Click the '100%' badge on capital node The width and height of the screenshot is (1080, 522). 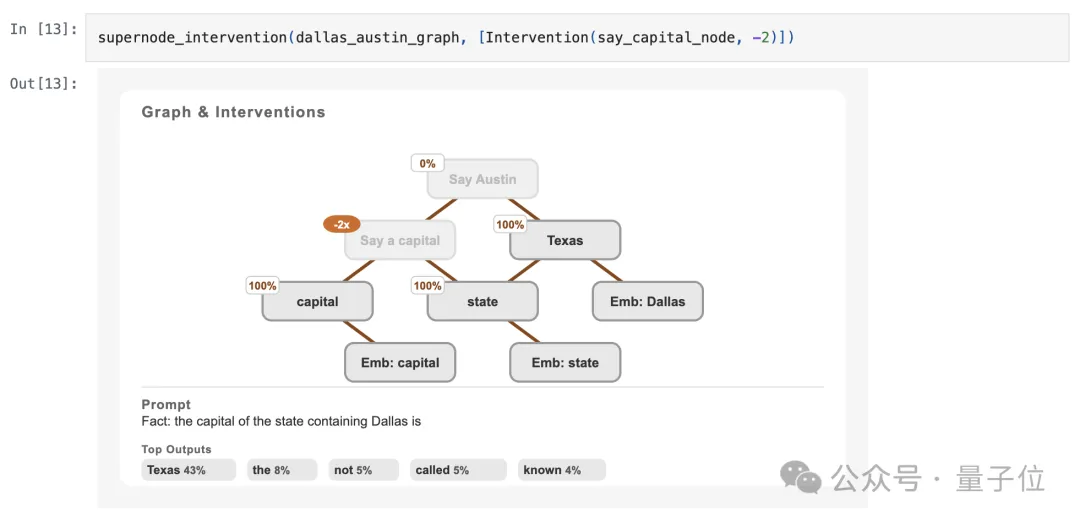pyautogui.click(x=262, y=286)
